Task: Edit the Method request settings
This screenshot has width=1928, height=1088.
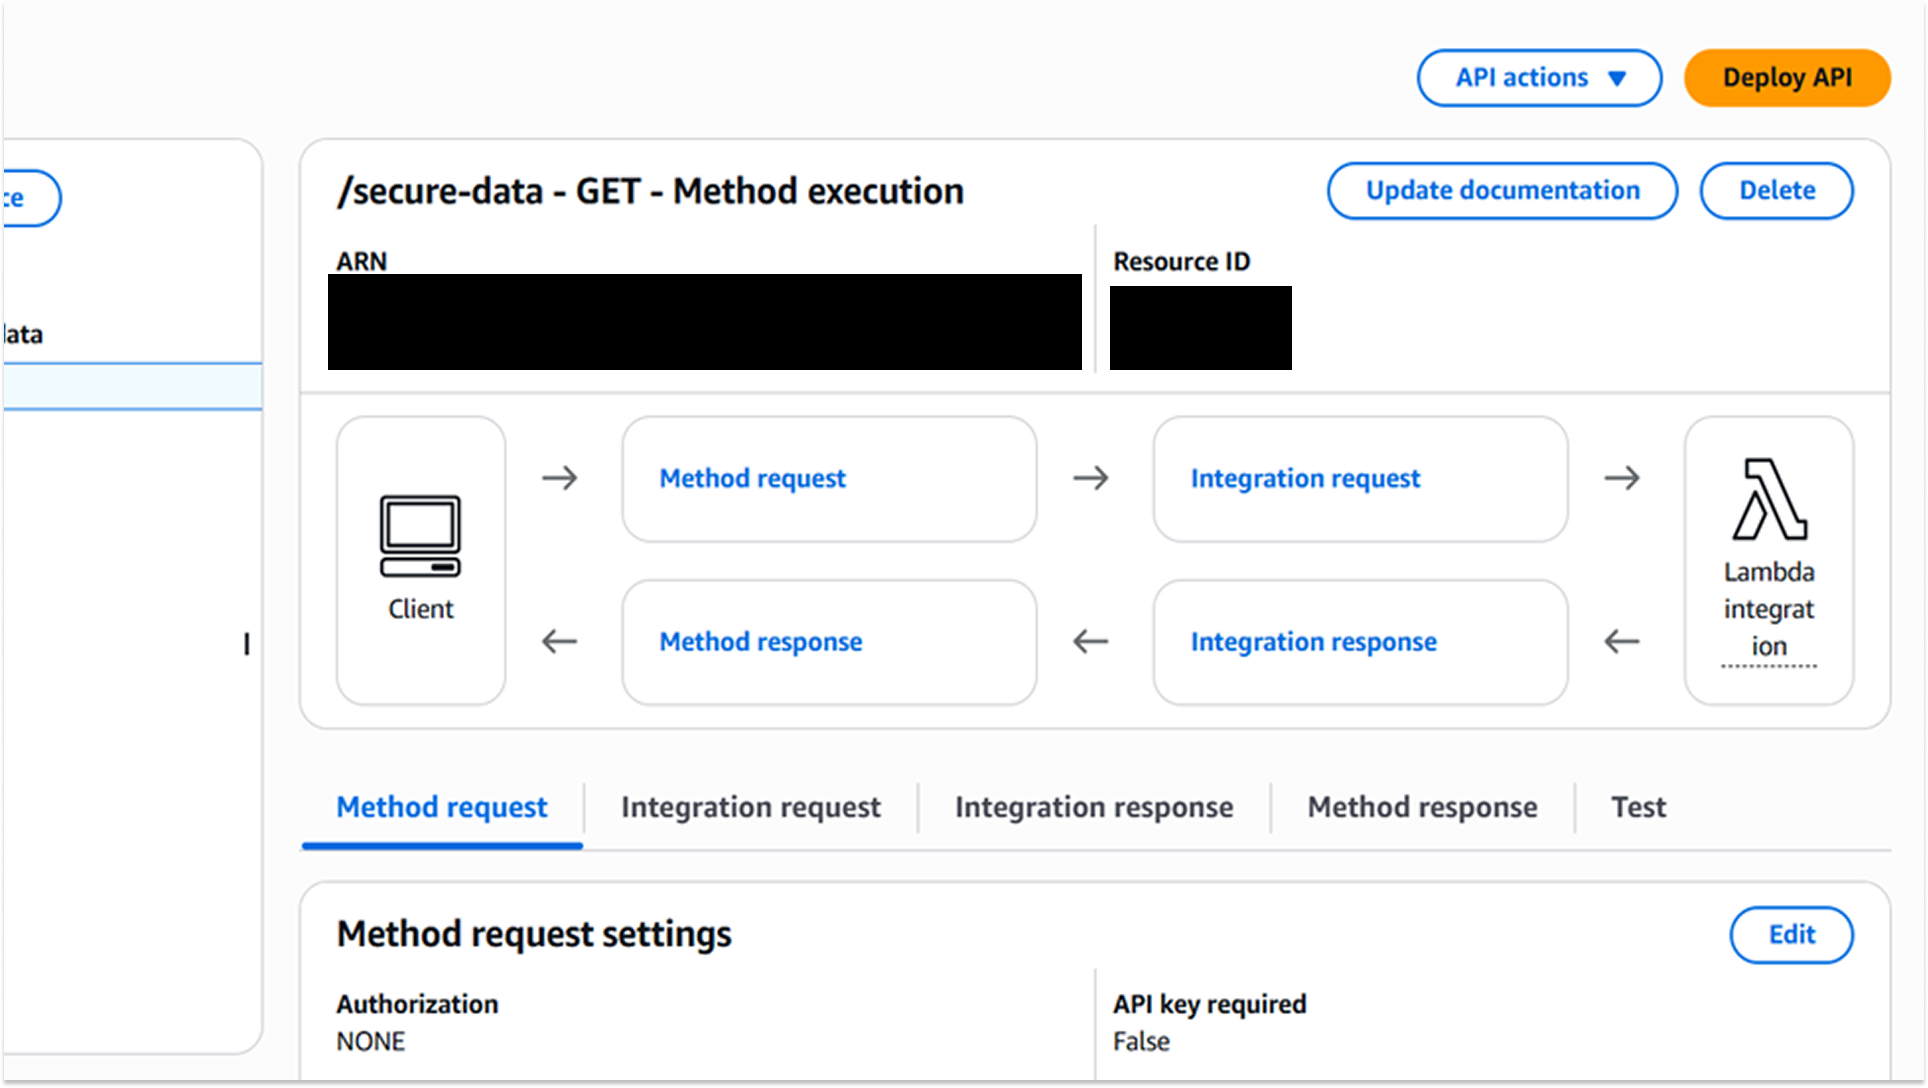Action: pyautogui.click(x=1791, y=935)
